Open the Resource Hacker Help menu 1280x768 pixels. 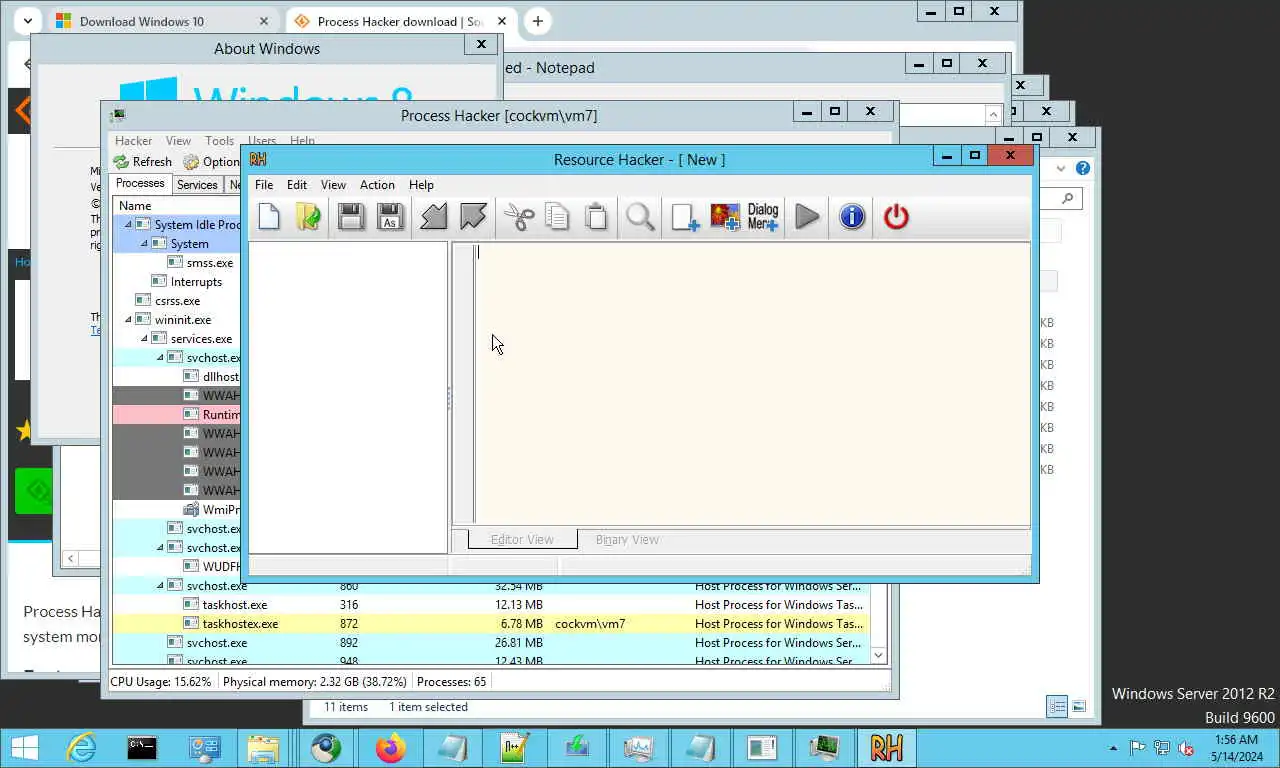click(x=421, y=185)
